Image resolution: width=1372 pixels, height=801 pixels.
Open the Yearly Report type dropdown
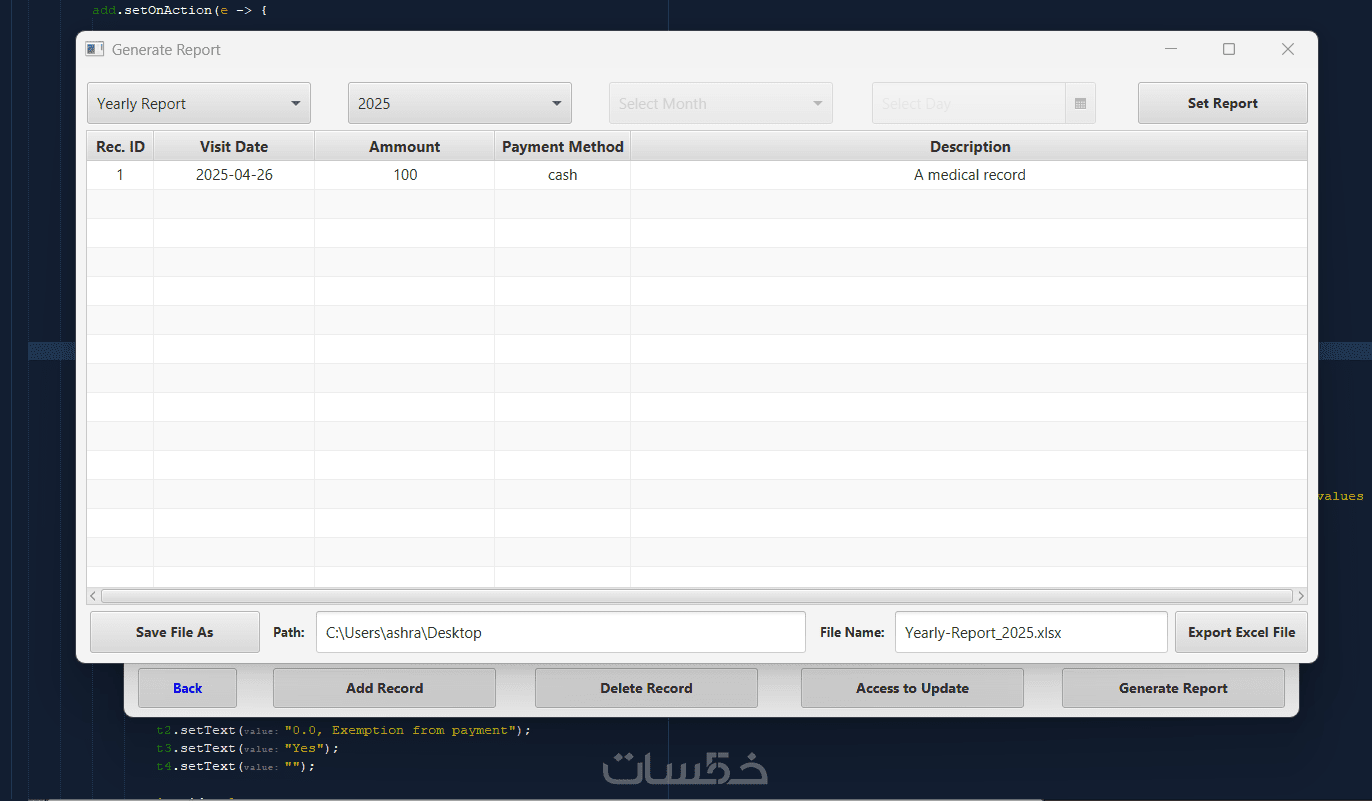tap(199, 103)
